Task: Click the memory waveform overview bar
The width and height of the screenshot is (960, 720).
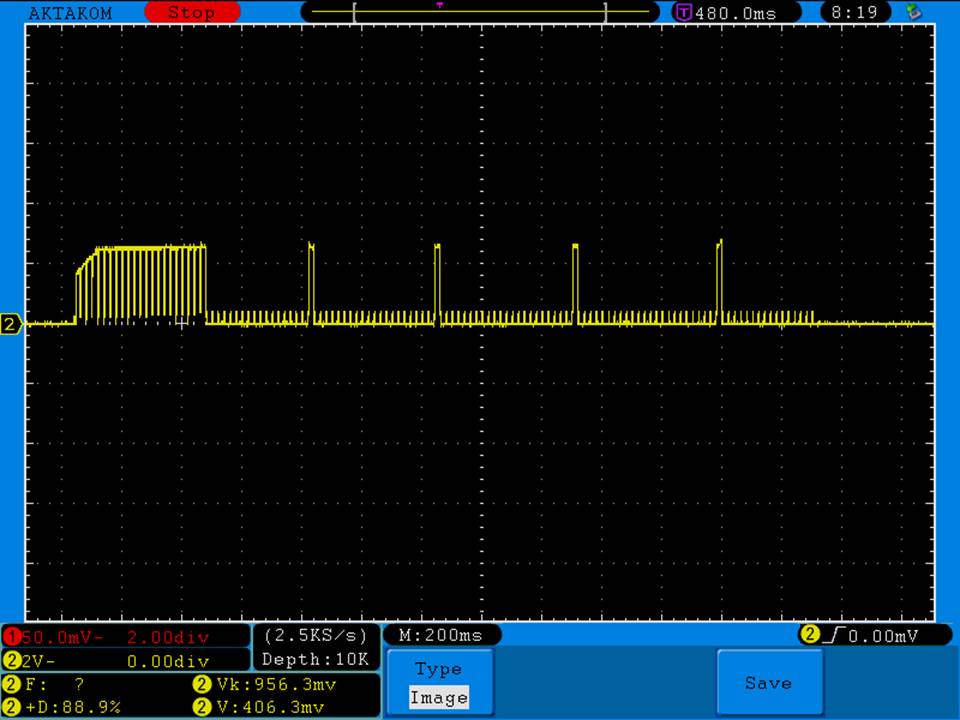Action: pyautogui.click(x=480, y=12)
